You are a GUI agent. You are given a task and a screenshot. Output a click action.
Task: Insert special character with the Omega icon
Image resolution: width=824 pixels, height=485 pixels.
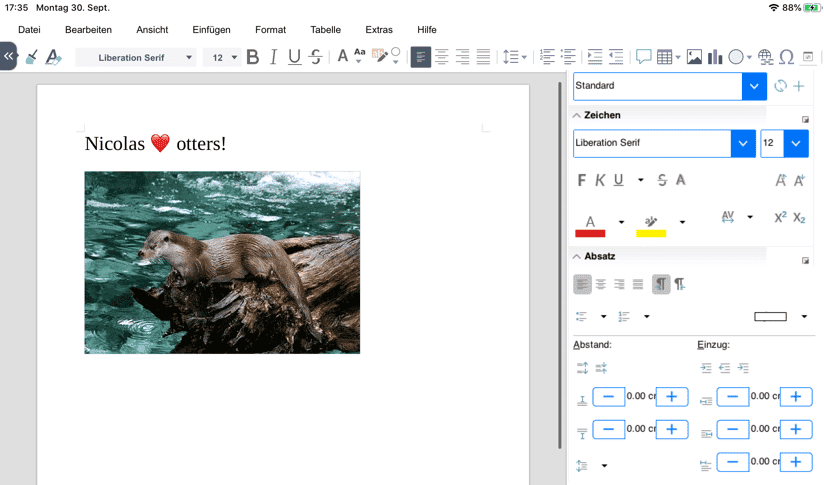(786, 57)
